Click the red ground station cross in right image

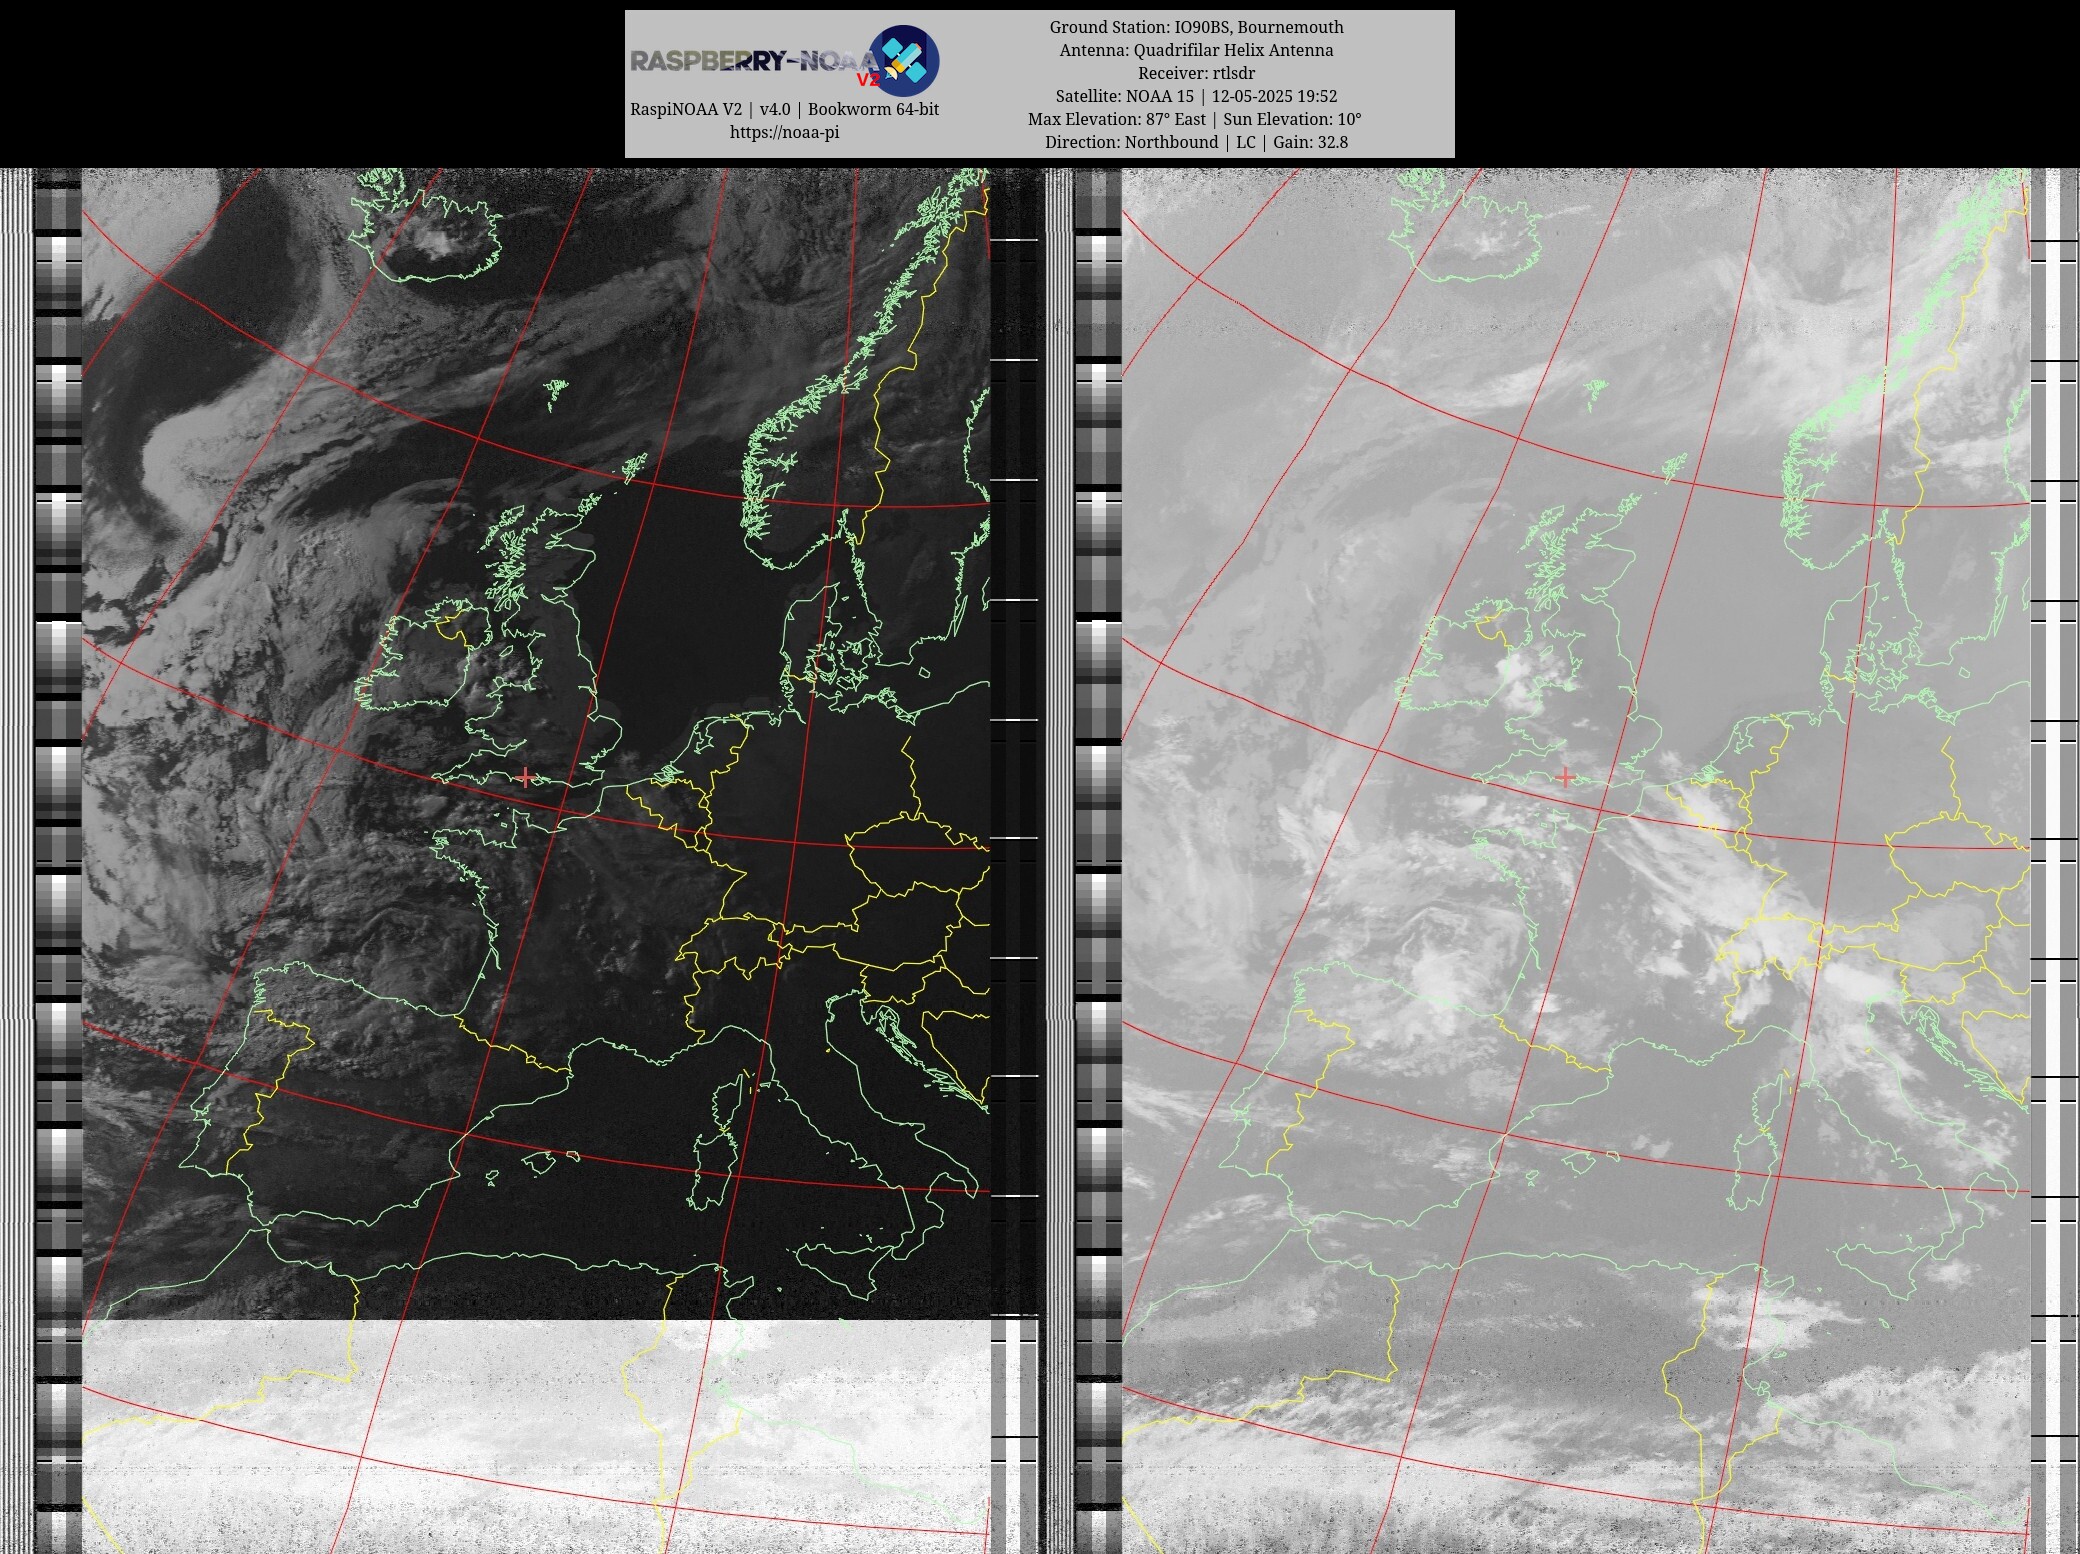(1565, 777)
